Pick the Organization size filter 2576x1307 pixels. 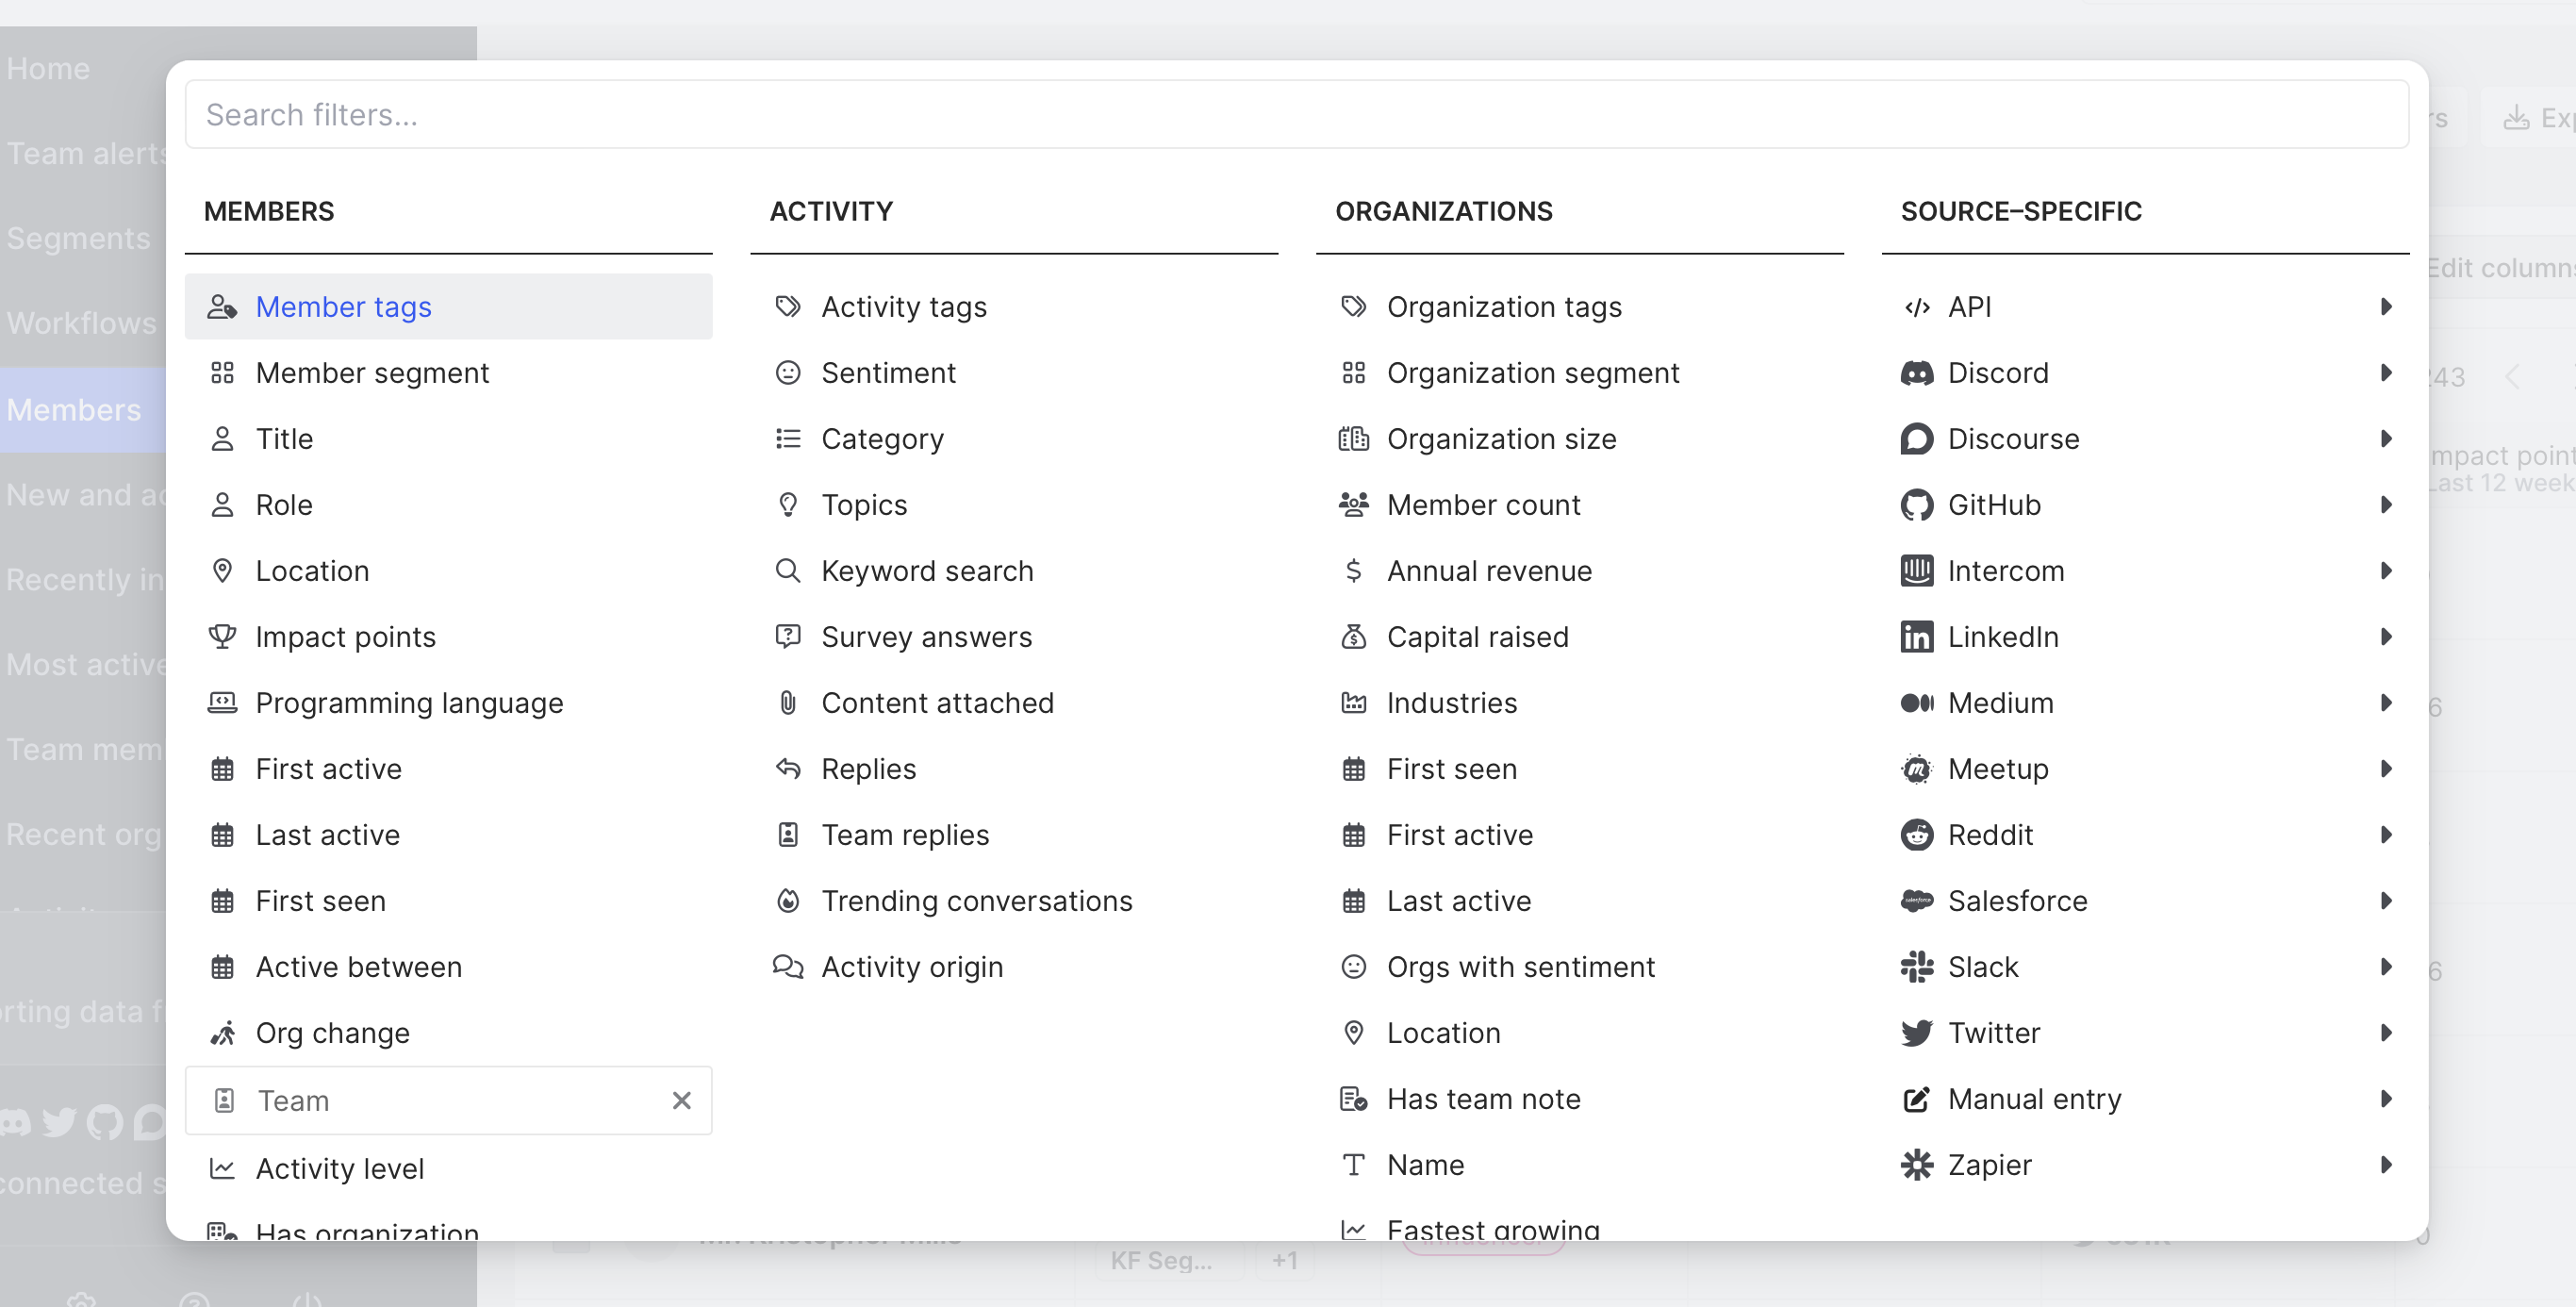pyautogui.click(x=1501, y=439)
